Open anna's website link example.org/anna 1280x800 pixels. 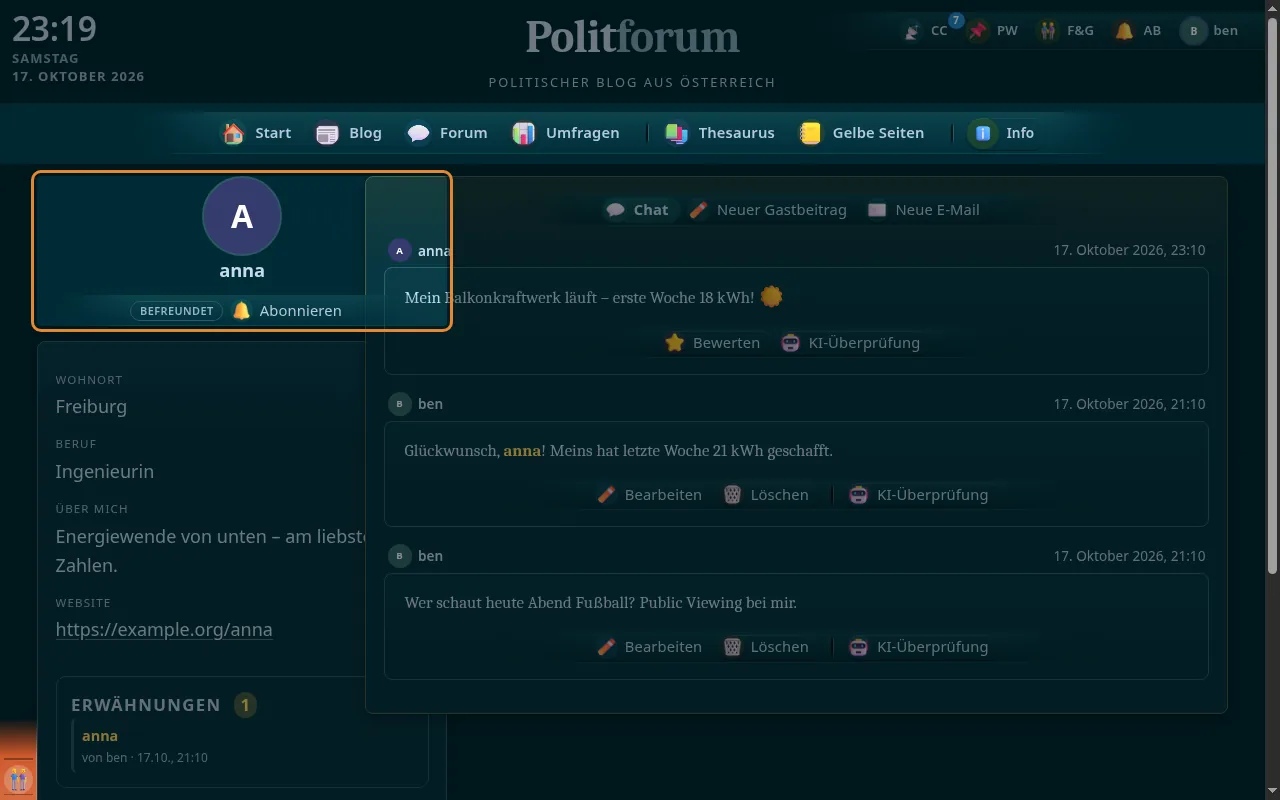(x=164, y=630)
